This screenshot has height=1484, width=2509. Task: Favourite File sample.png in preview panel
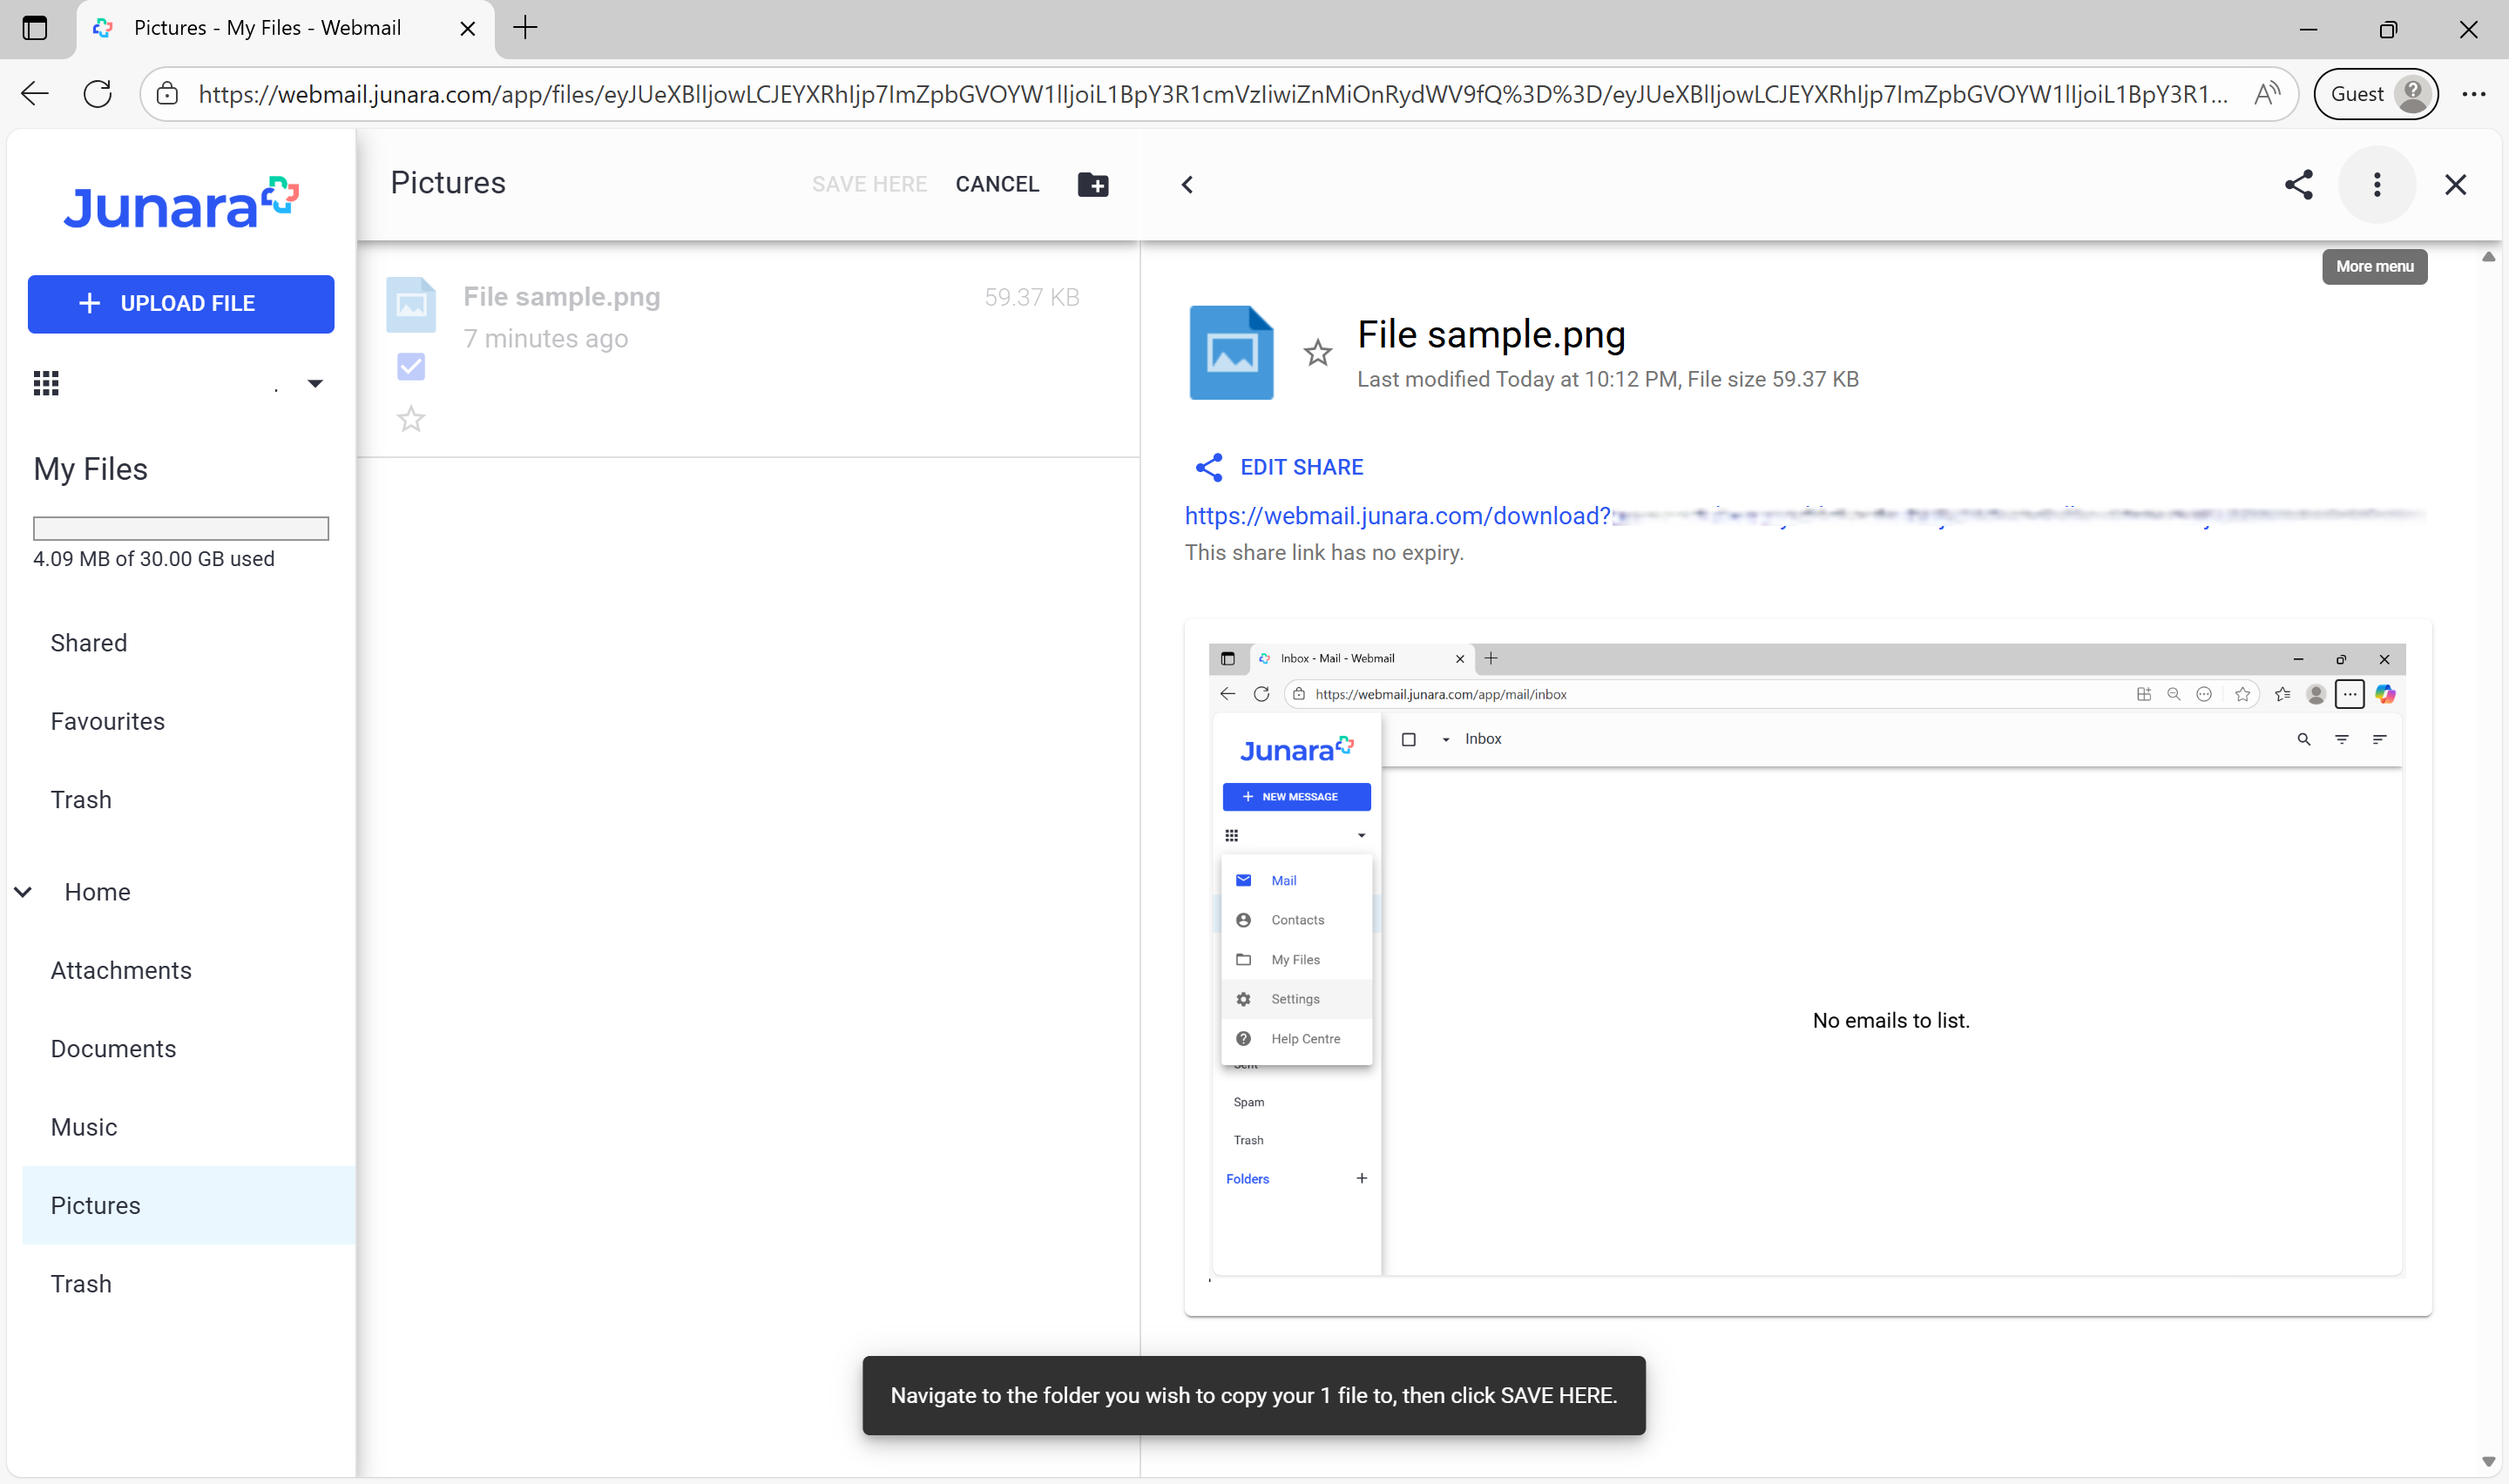pyautogui.click(x=1318, y=352)
